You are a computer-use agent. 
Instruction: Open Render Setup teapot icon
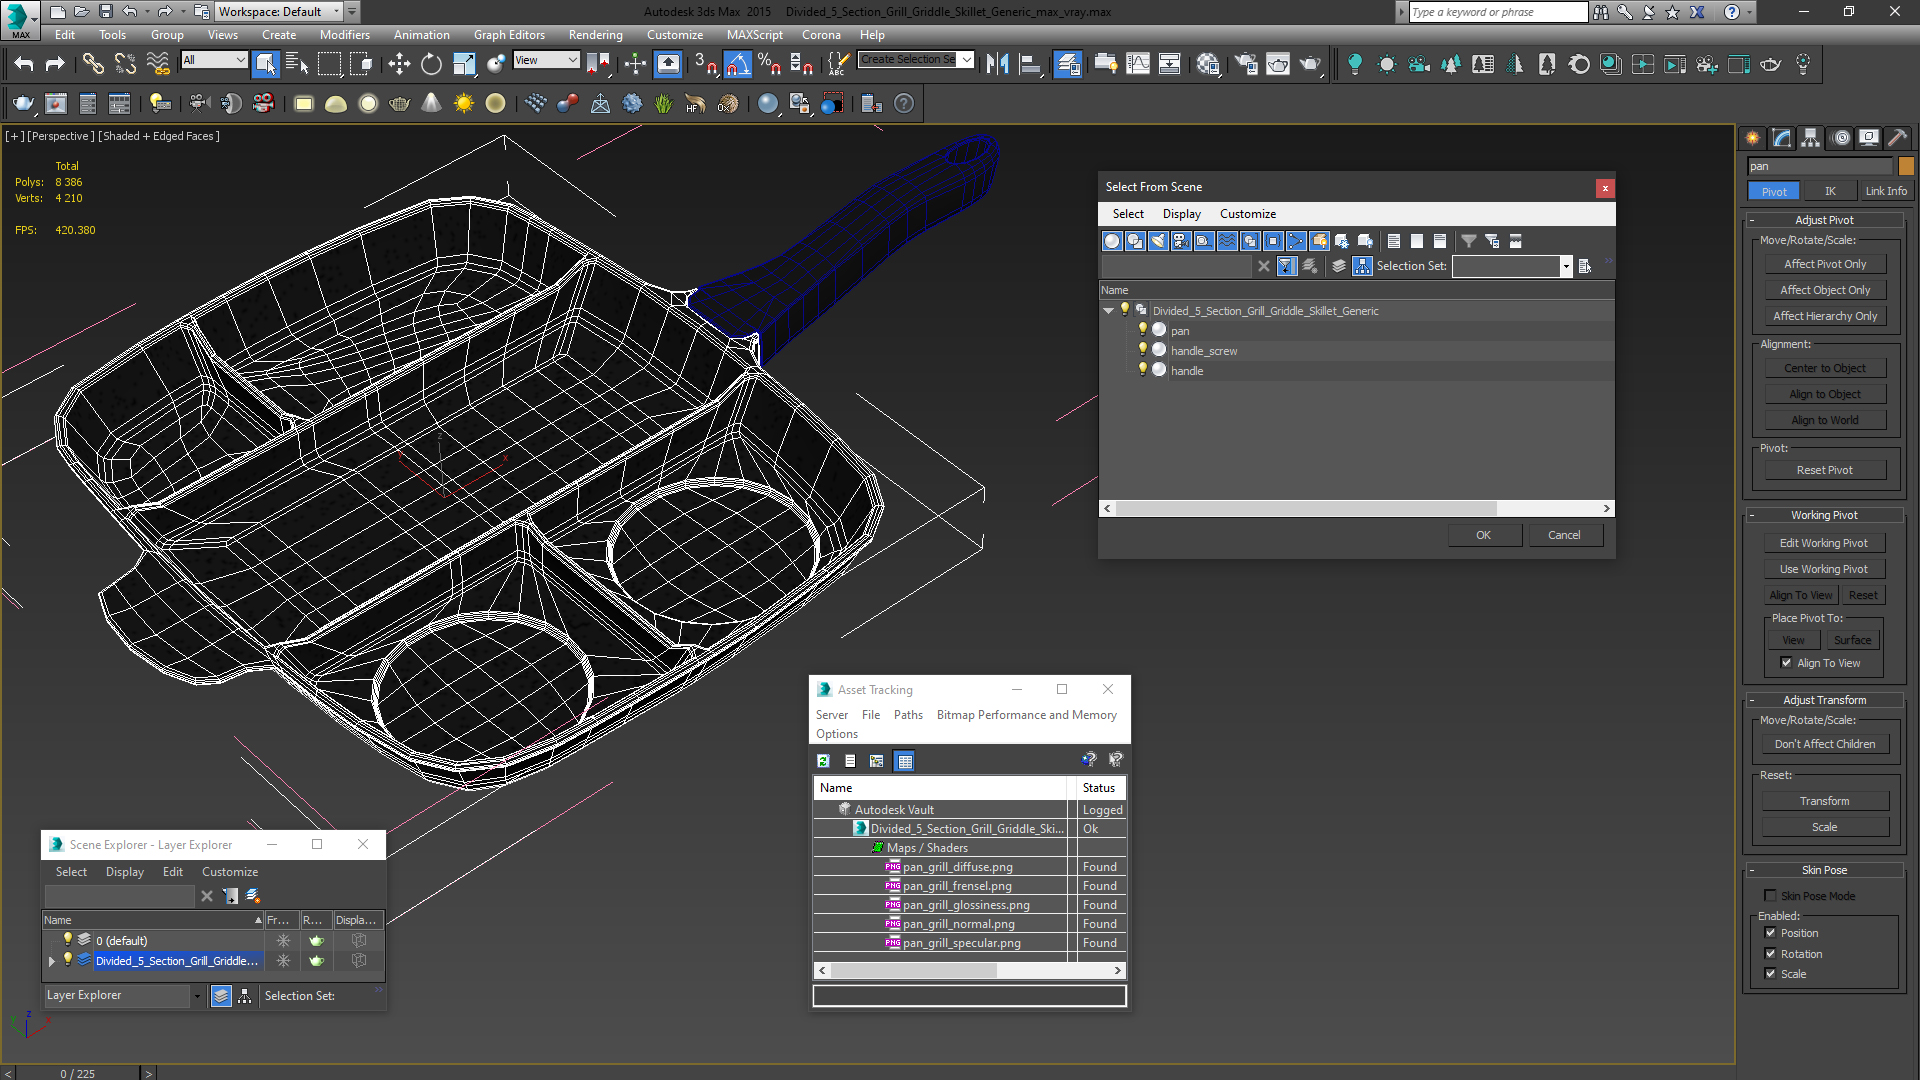[1246, 64]
